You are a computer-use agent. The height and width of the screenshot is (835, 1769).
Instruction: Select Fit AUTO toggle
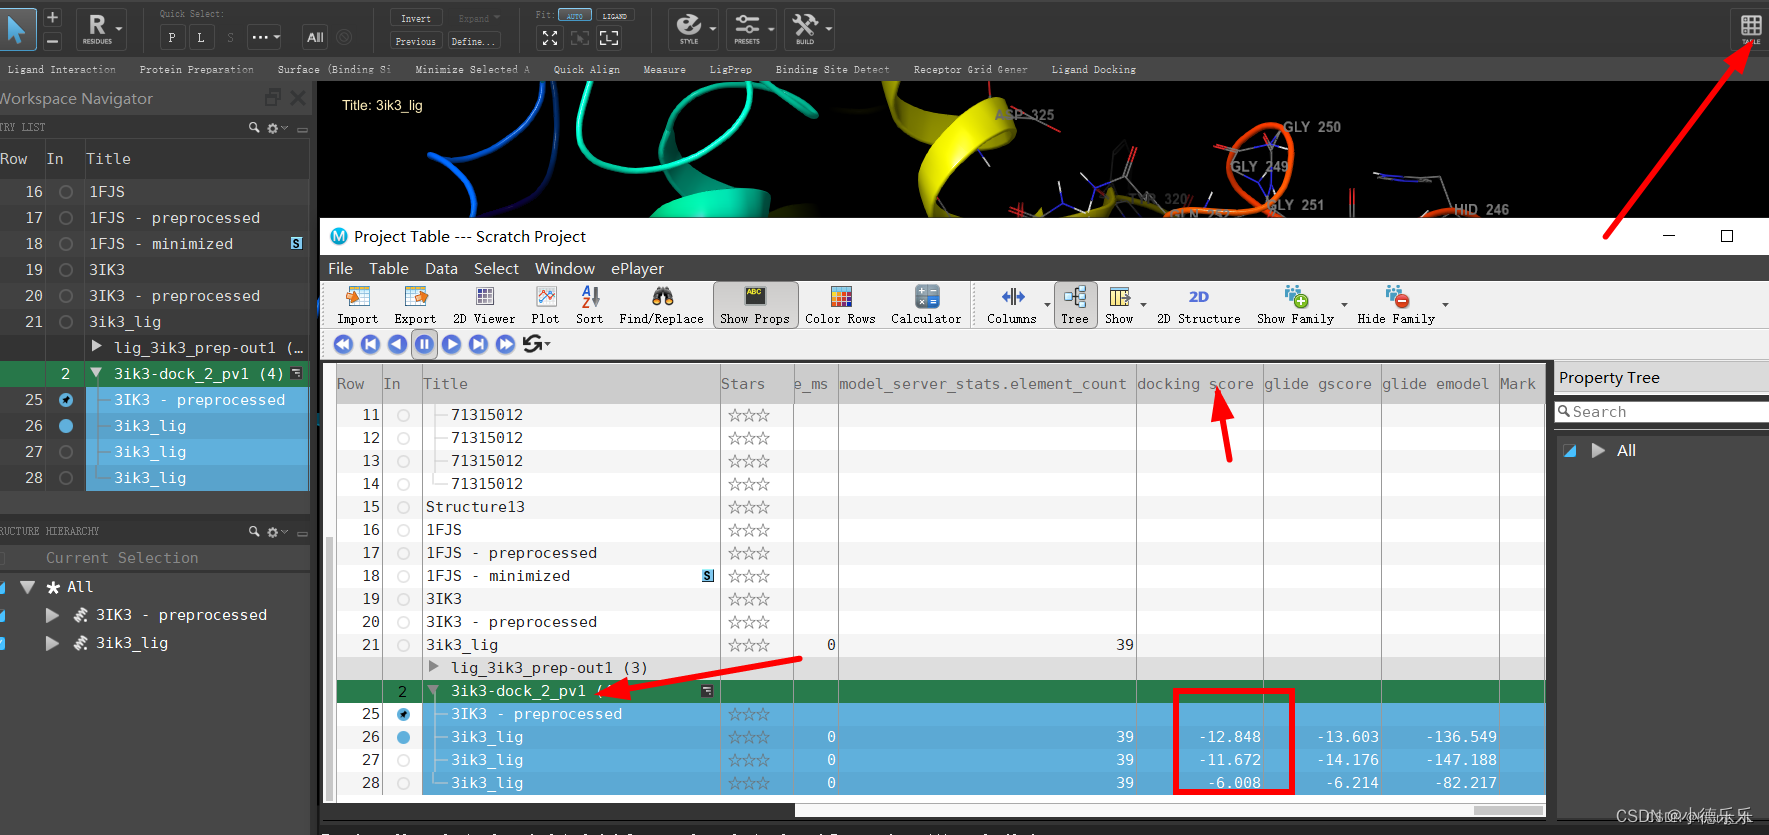pyautogui.click(x=575, y=16)
